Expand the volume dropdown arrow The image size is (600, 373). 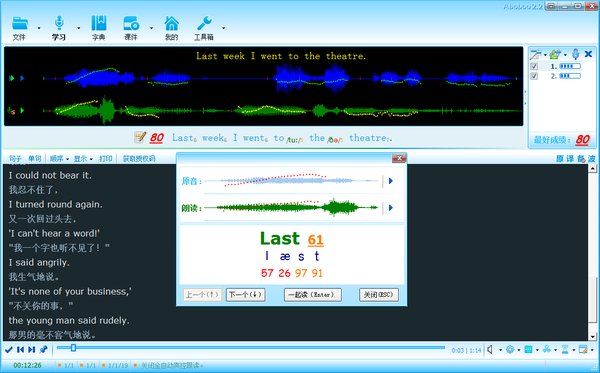500,350
